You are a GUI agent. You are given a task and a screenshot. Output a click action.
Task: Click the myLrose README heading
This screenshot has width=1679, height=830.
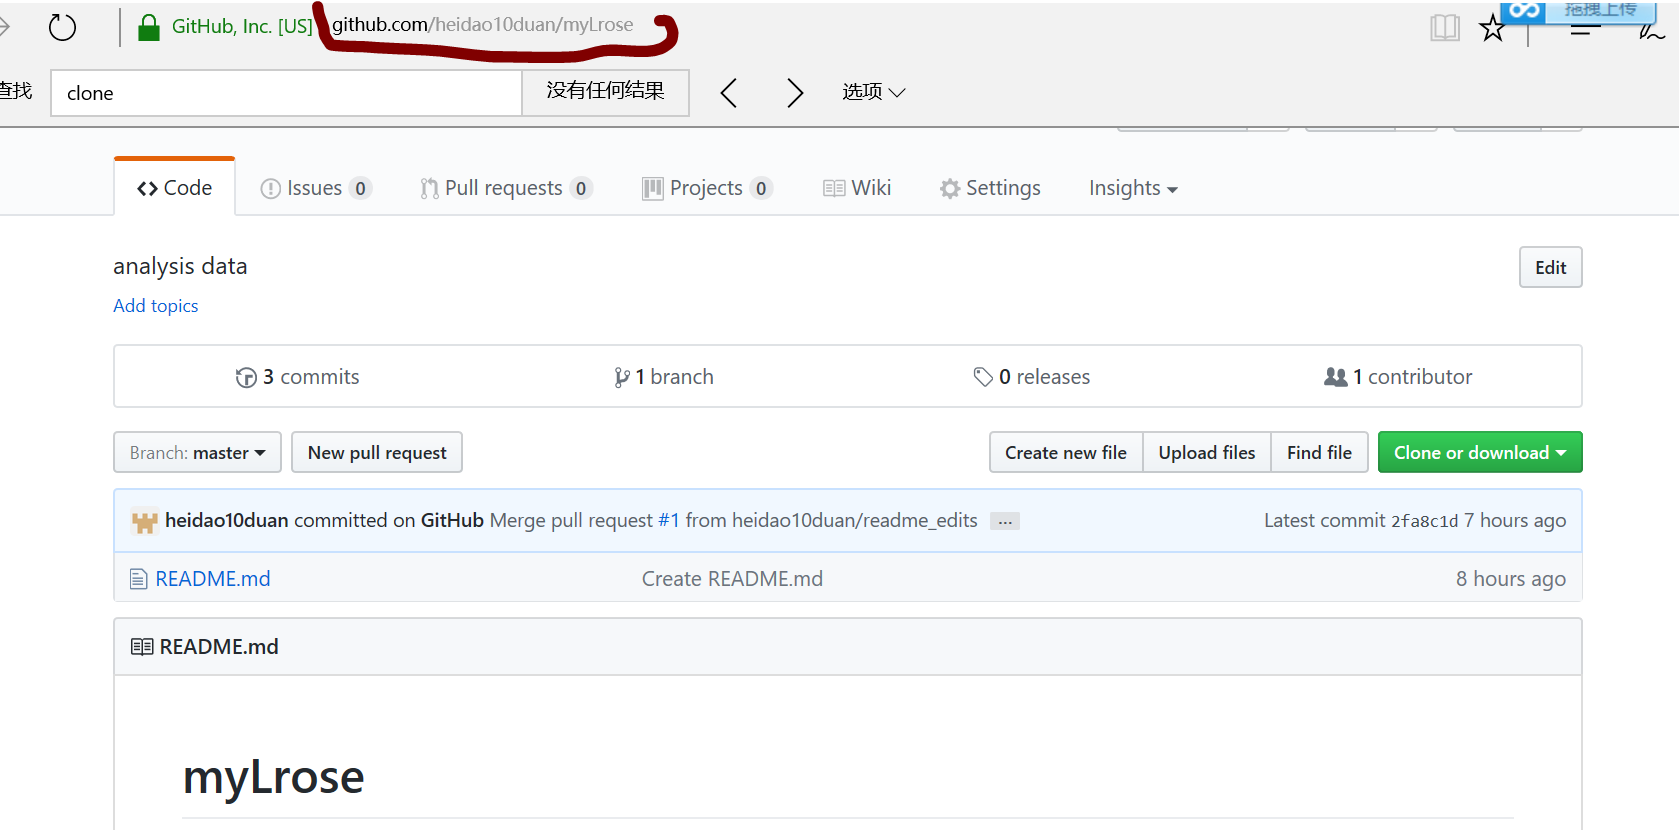point(274,777)
